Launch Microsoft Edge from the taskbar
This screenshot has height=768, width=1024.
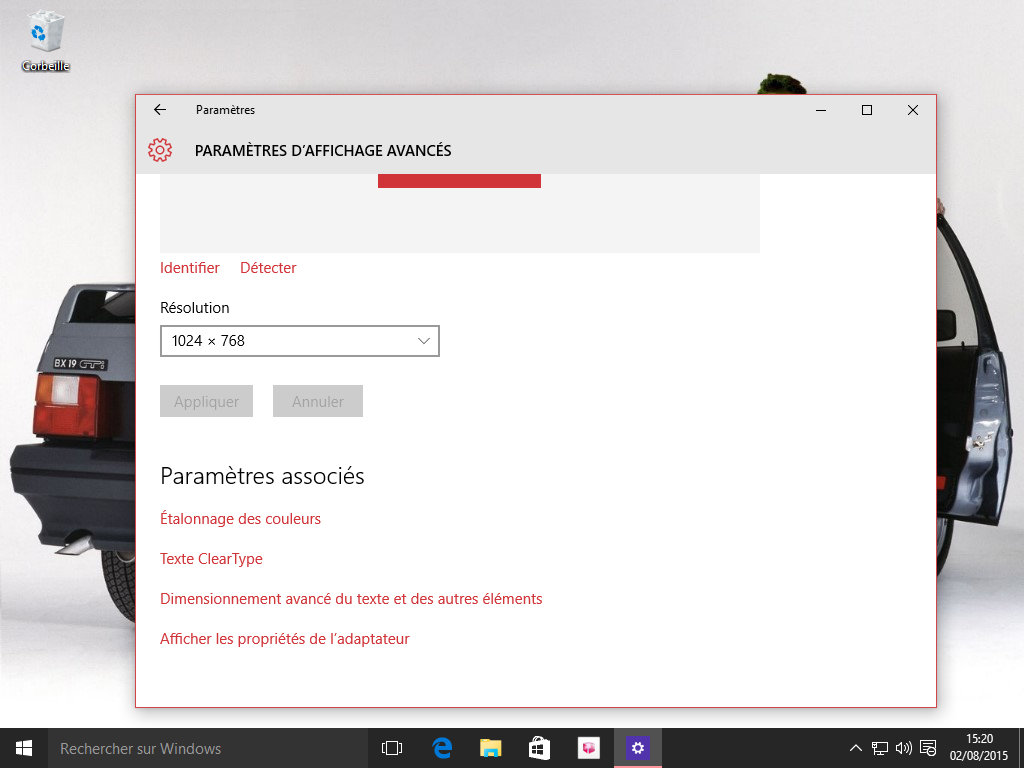pos(442,748)
